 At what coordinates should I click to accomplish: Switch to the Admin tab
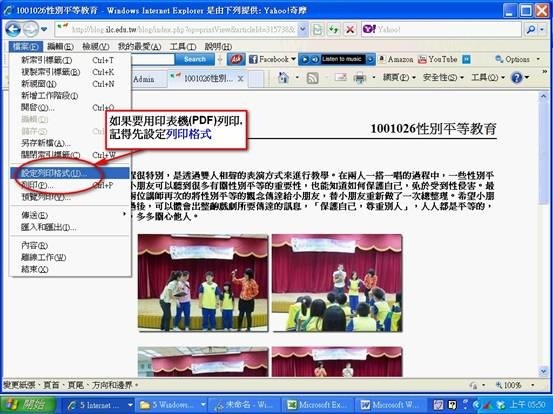pos(145,79)
